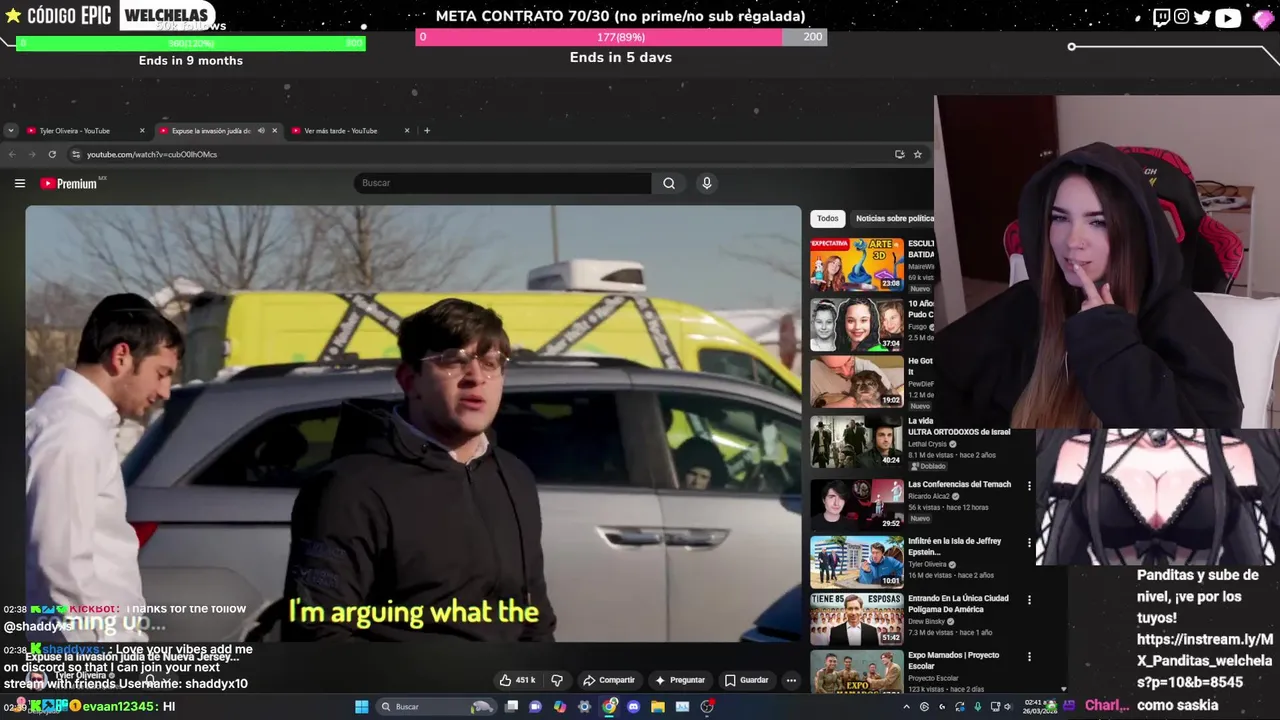Click the Twitch icon in stream overlay
The height and width of the screenshot is (720, 1280).
point(1161,17)
